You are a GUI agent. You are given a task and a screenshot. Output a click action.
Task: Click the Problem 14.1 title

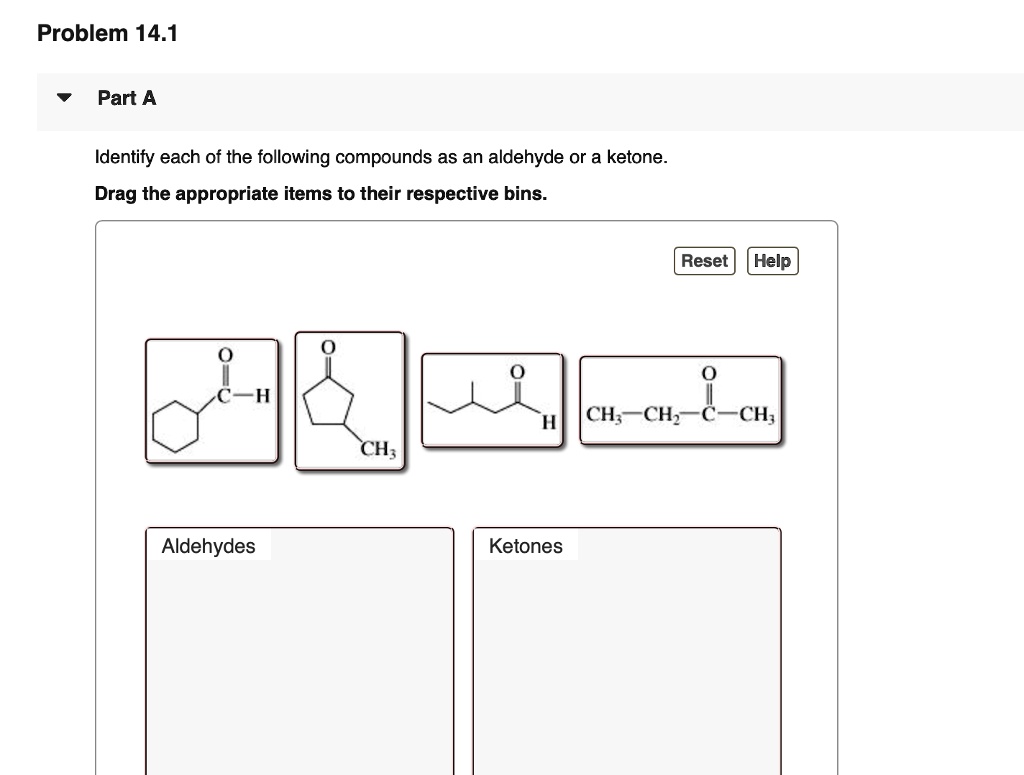(x=106, y=33)
